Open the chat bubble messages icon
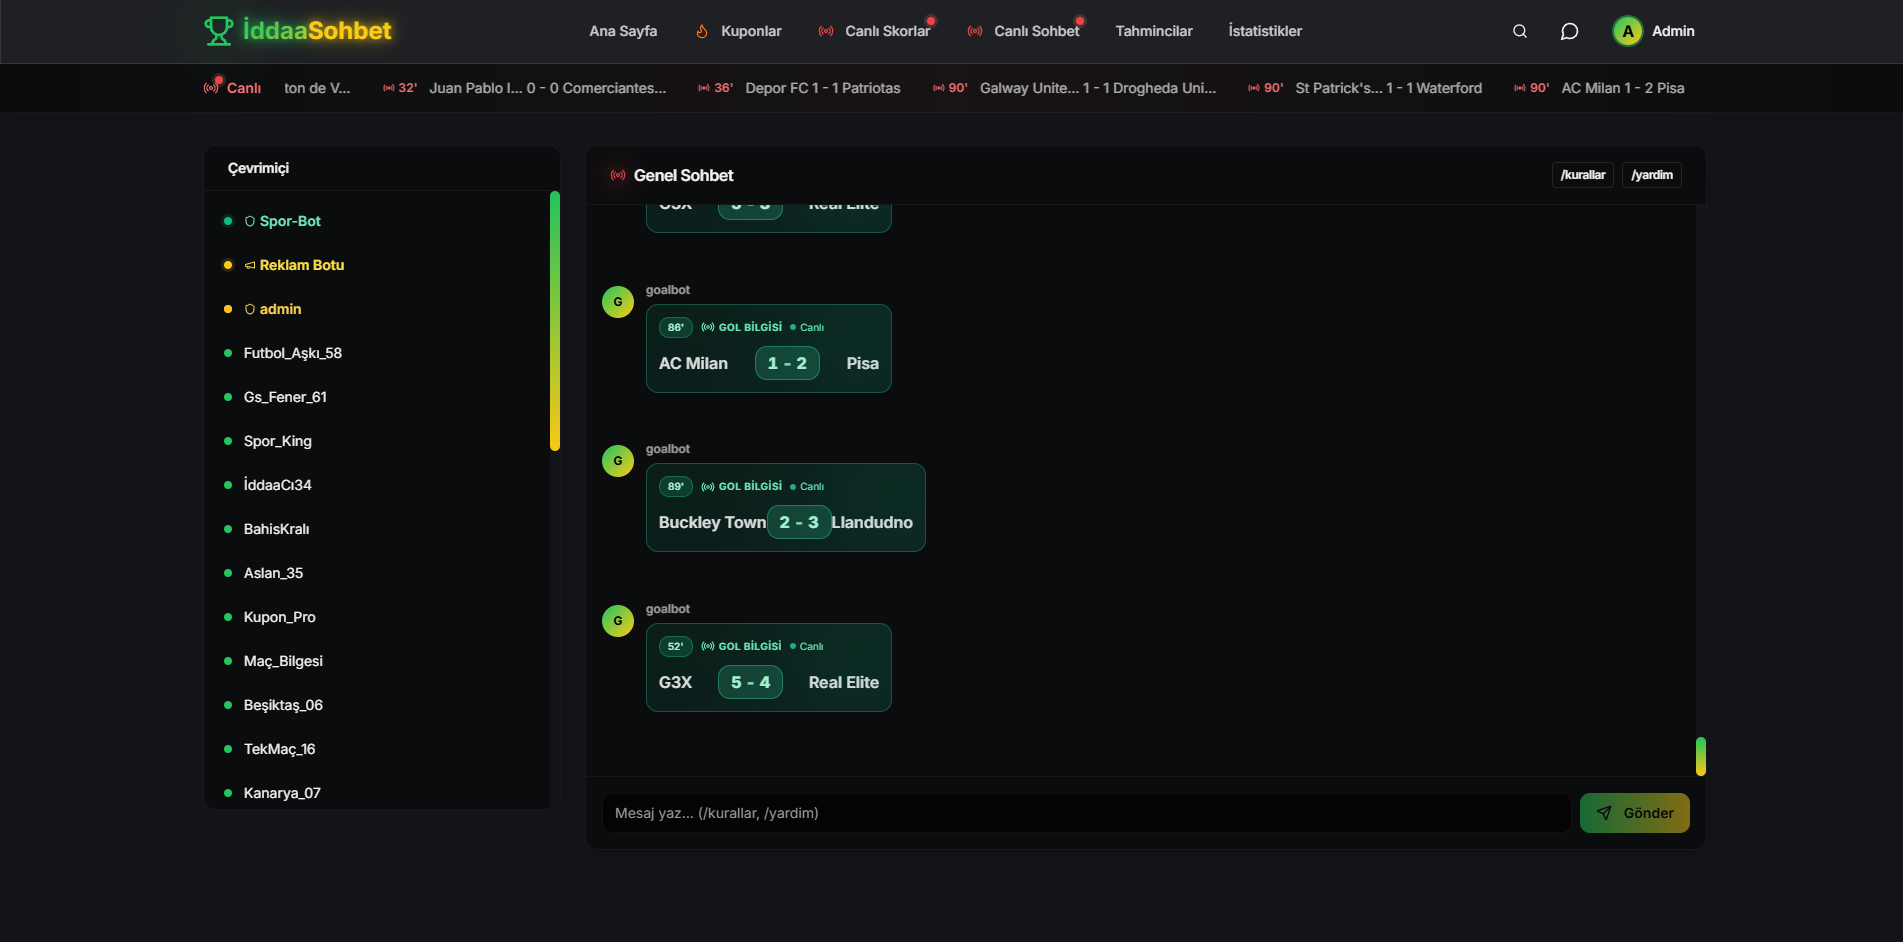Screen dimensions: 1903x942 click(x=1569, y=31)
